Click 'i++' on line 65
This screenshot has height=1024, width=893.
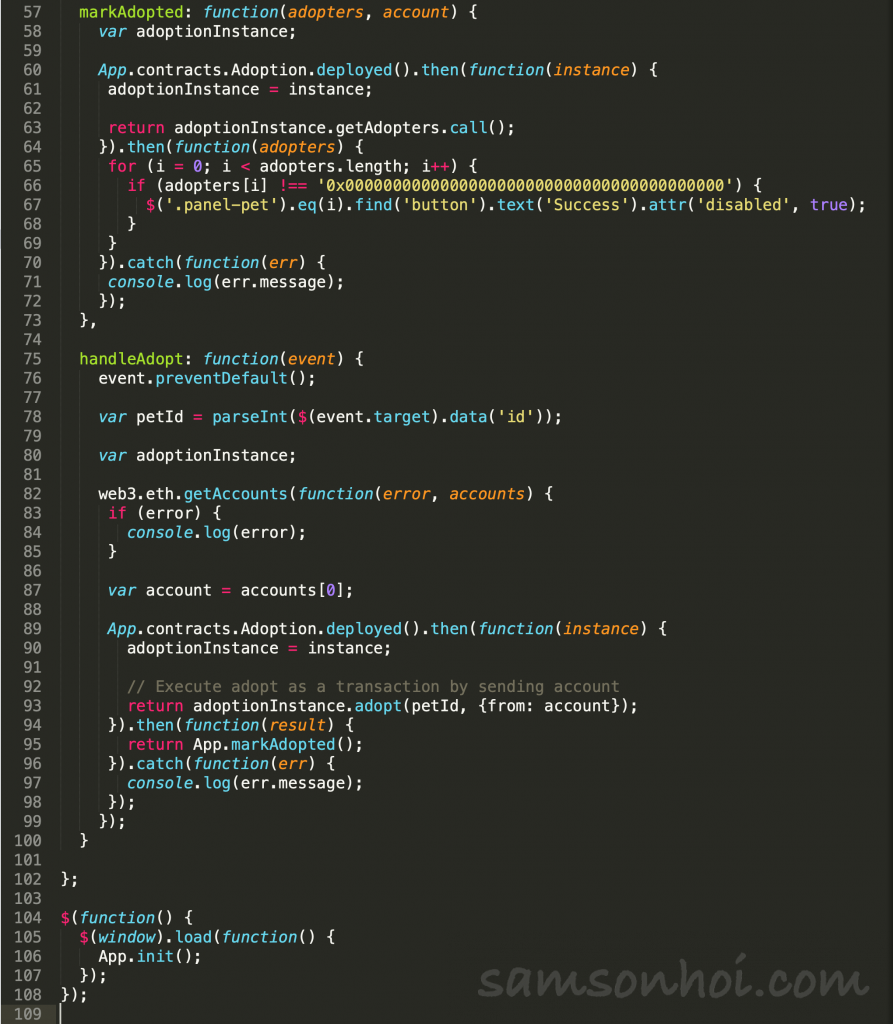coord(435,167)
